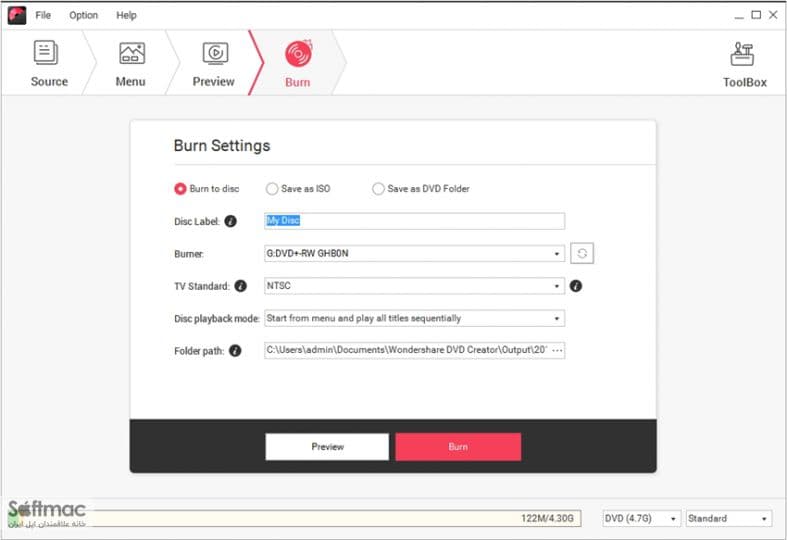Image resolution: width=787 pixels, height=540 pixels.
Task: Open the Help menu
Action: click(x=126, y=15)
